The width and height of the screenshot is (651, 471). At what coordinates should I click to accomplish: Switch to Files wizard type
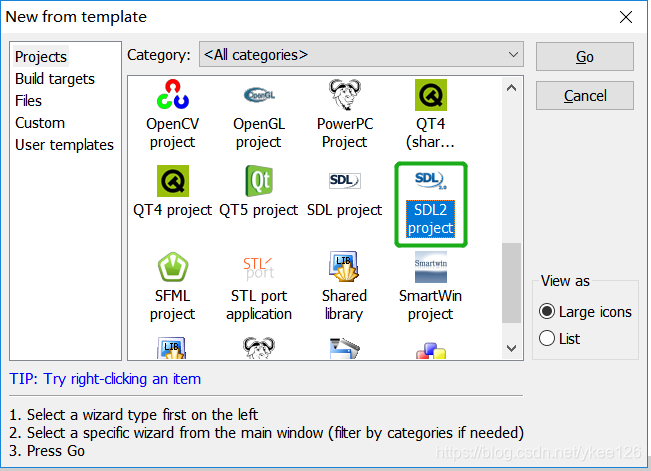[28, 101]
